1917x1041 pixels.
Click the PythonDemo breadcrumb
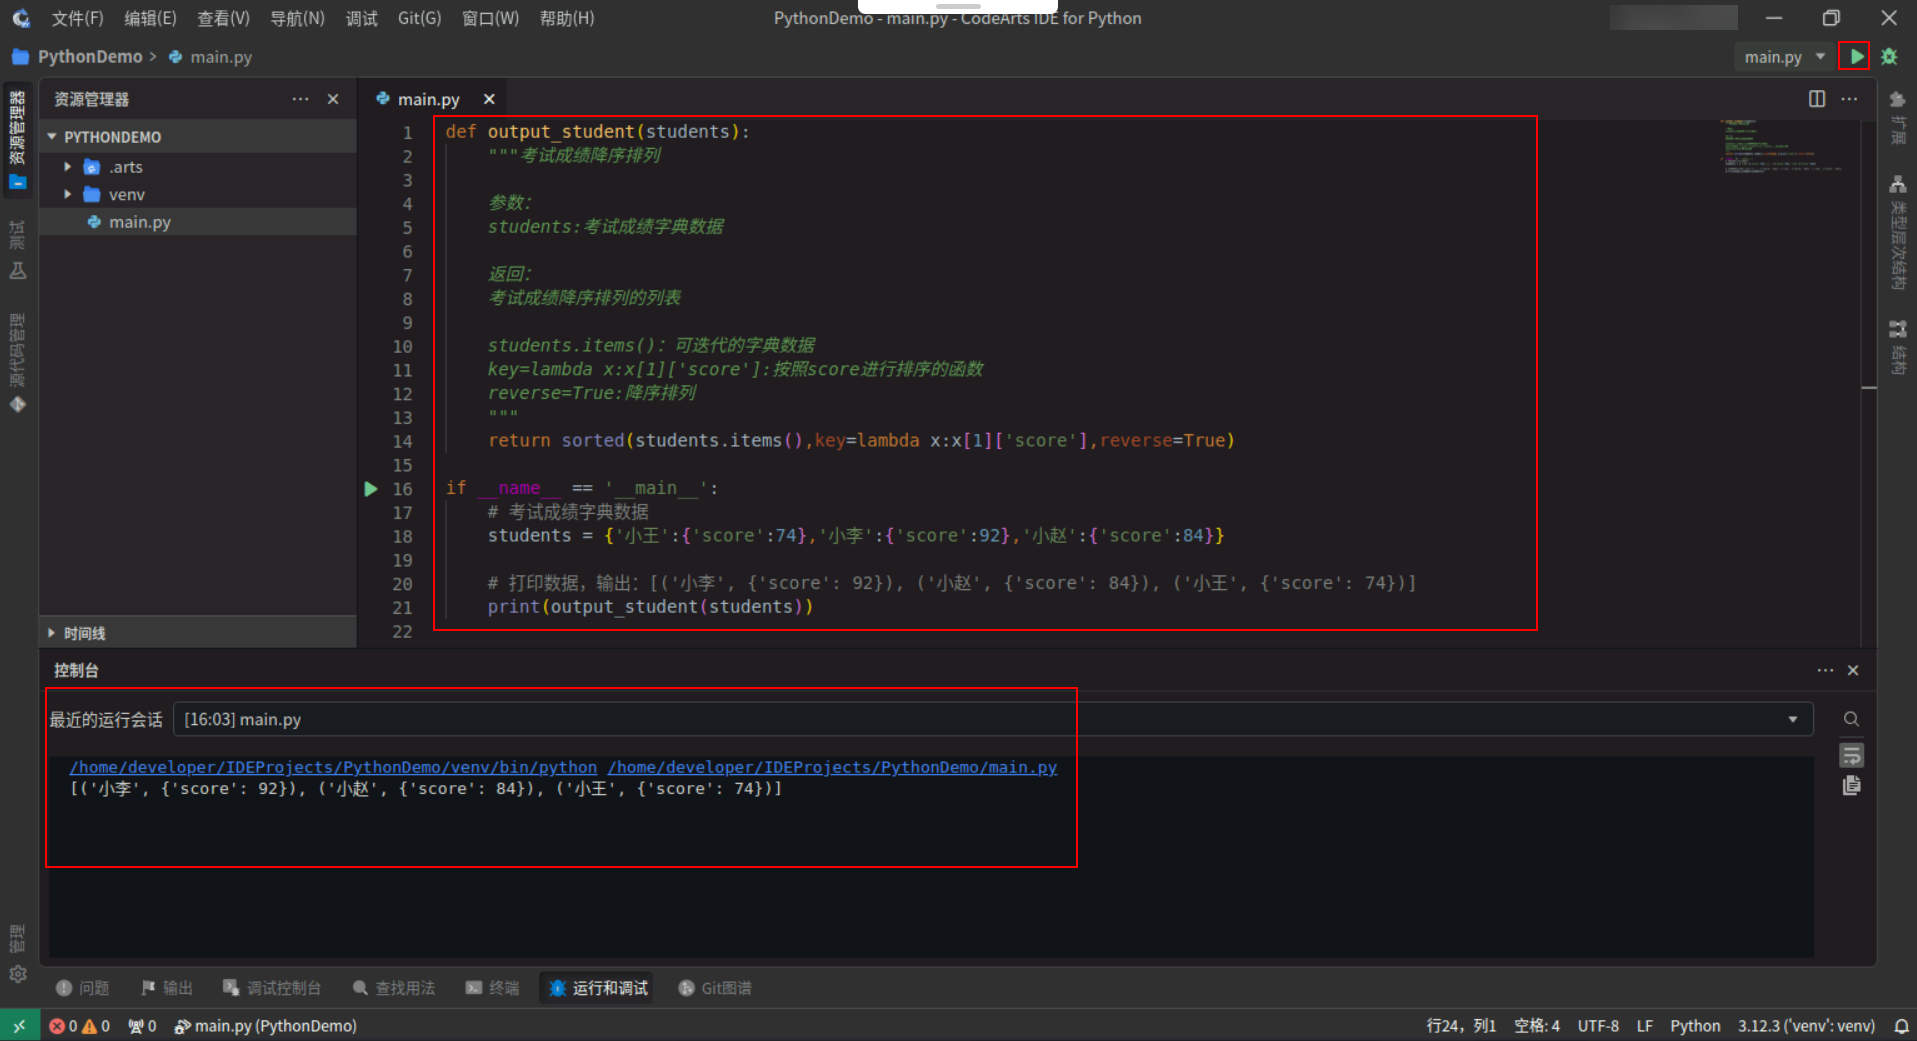[90, 57]
